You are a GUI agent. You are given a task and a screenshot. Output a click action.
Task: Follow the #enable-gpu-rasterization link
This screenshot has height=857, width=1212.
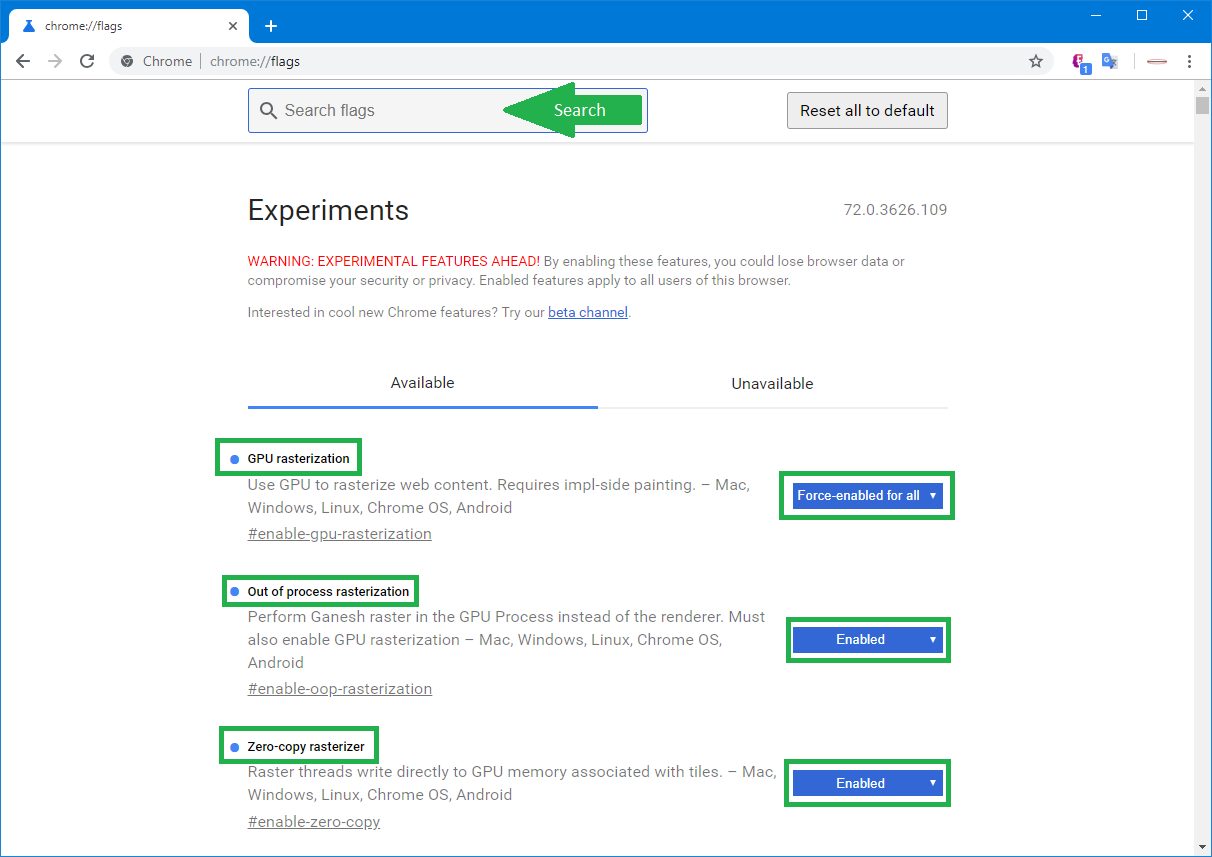click(x=339, y=533)
